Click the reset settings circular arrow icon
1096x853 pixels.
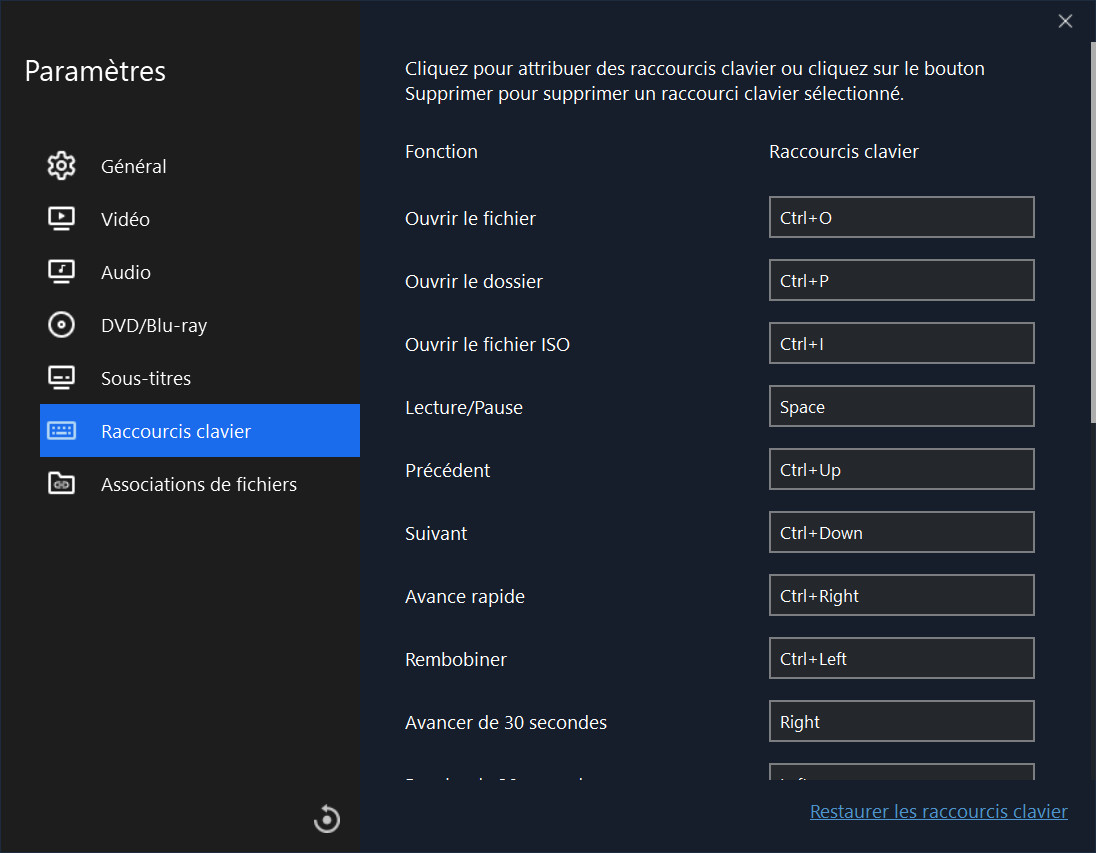click(327, 820)
